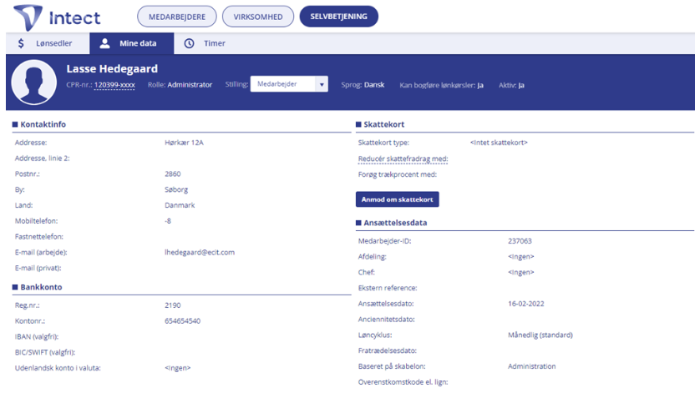Click the name Lasse Hedegaard
This screenshot has width=697, height=396.
tap(112, 69)
